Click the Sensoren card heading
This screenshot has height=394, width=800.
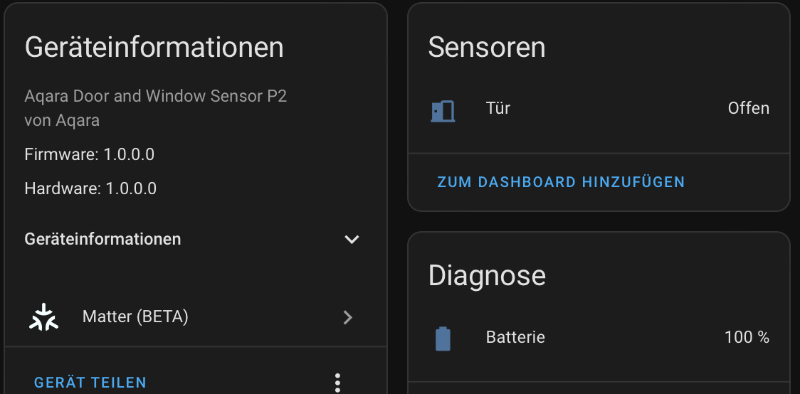click(x=487, y=47)
